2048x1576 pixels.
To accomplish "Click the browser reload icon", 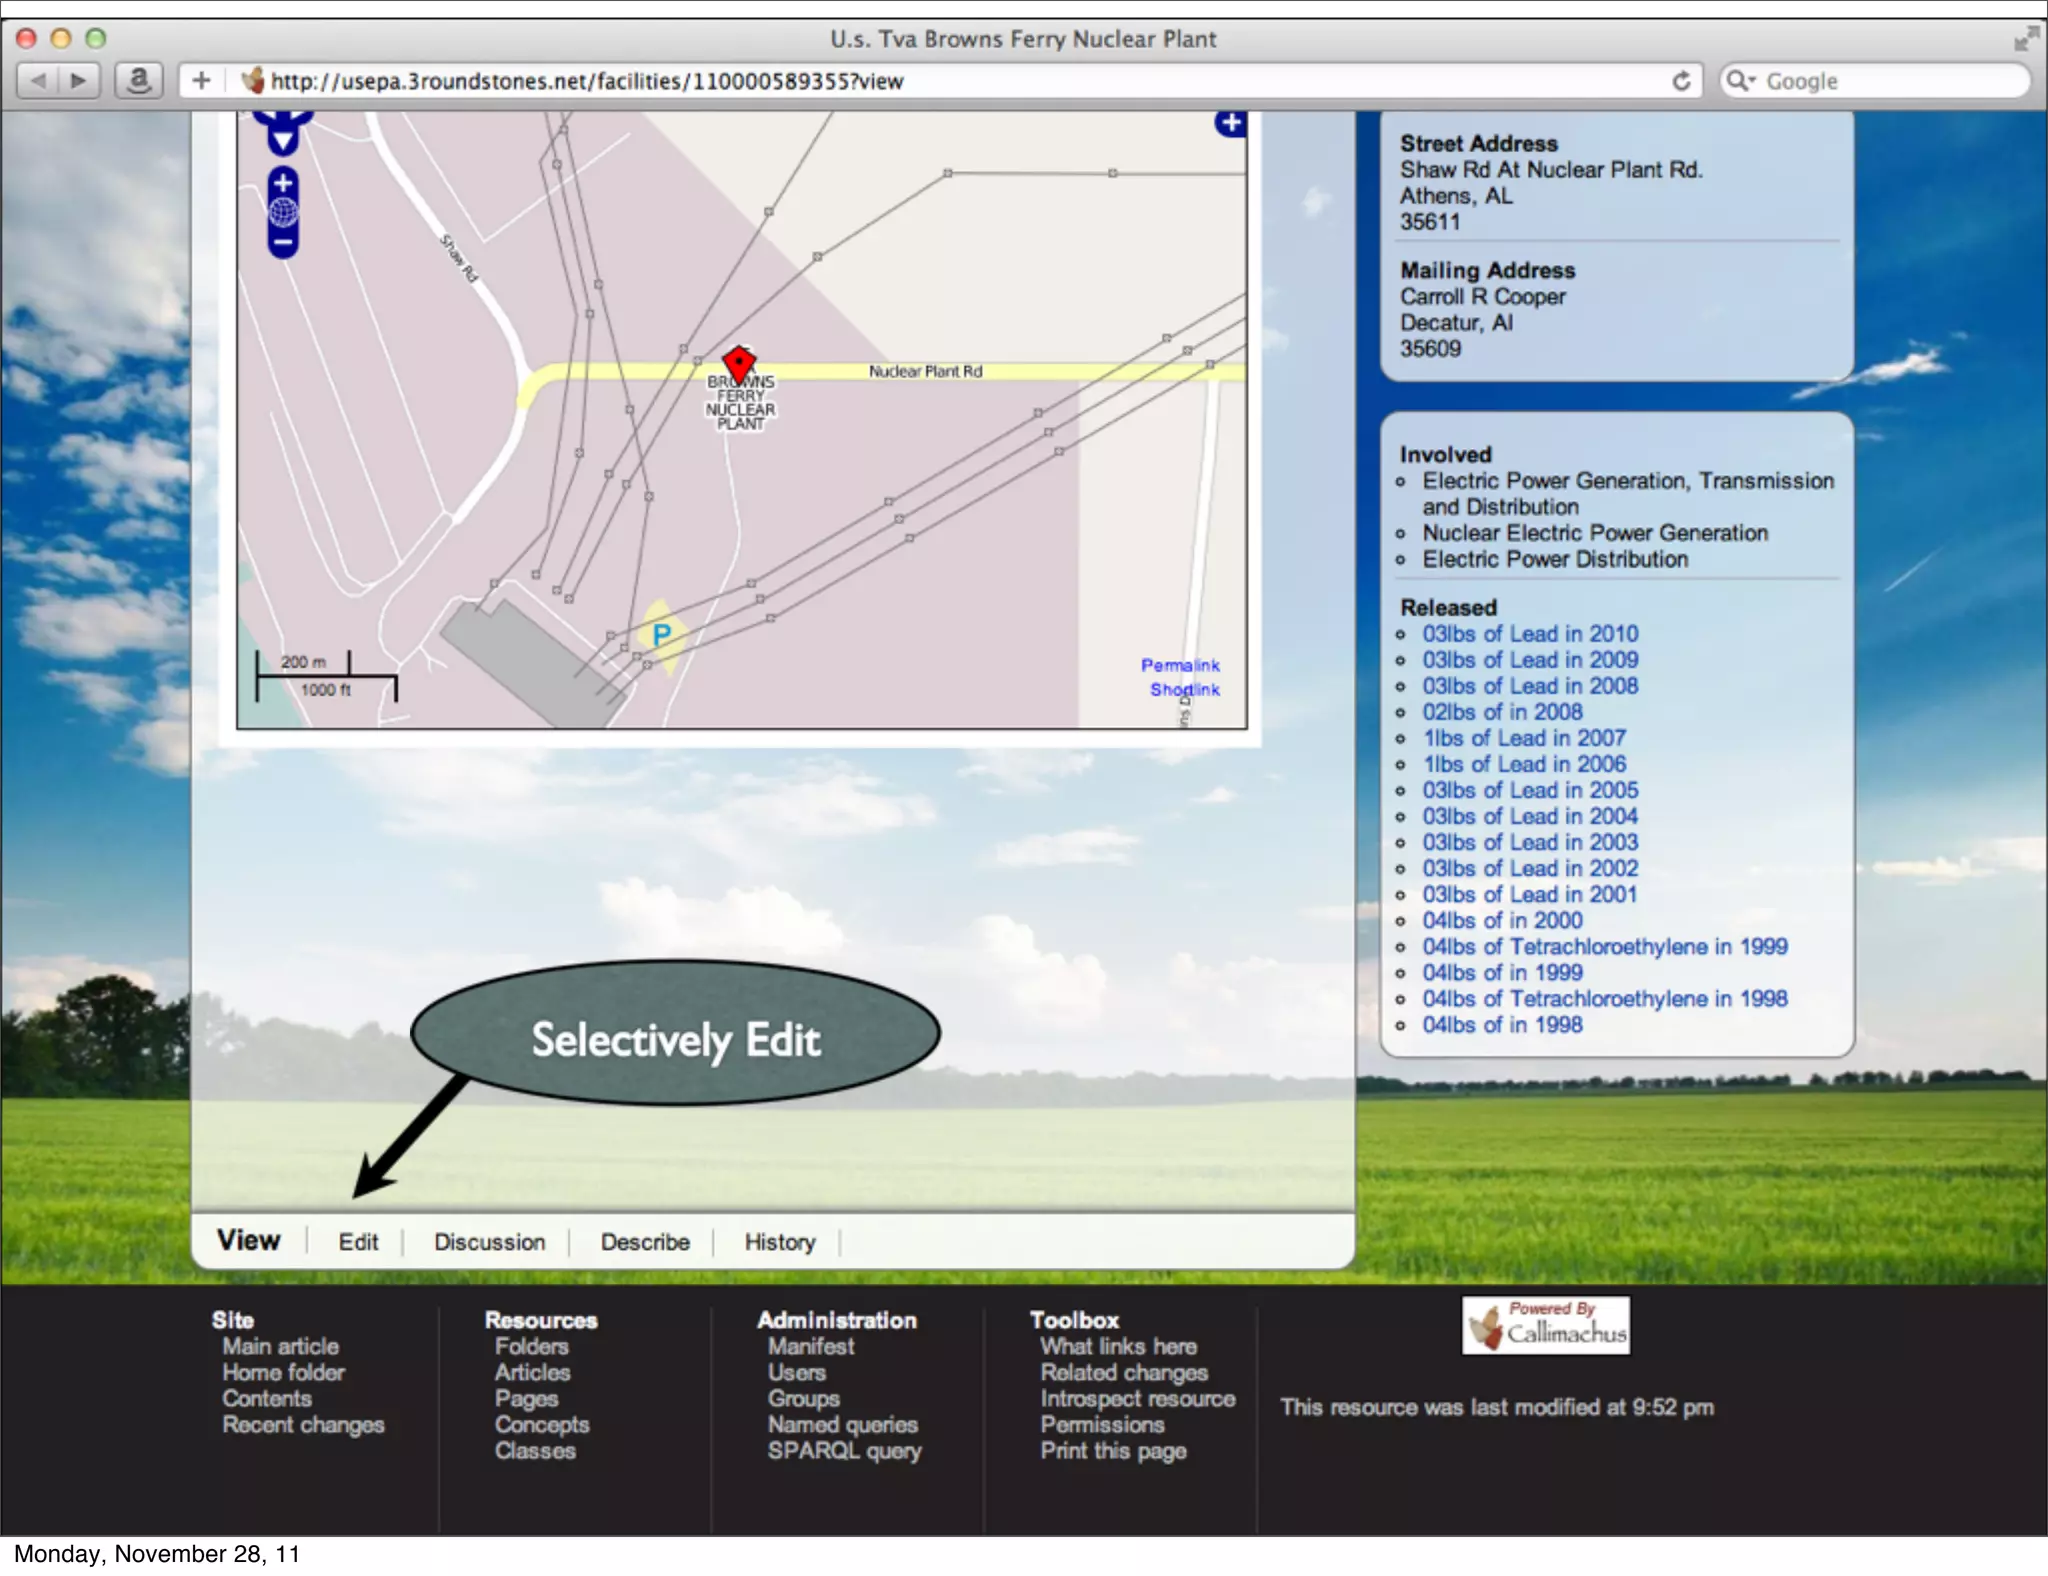I will click(x=1681, y=81).
